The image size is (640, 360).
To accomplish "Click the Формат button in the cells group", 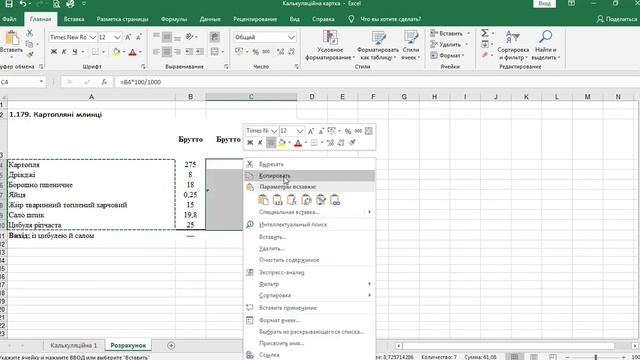I will click(x=448, y=55).
